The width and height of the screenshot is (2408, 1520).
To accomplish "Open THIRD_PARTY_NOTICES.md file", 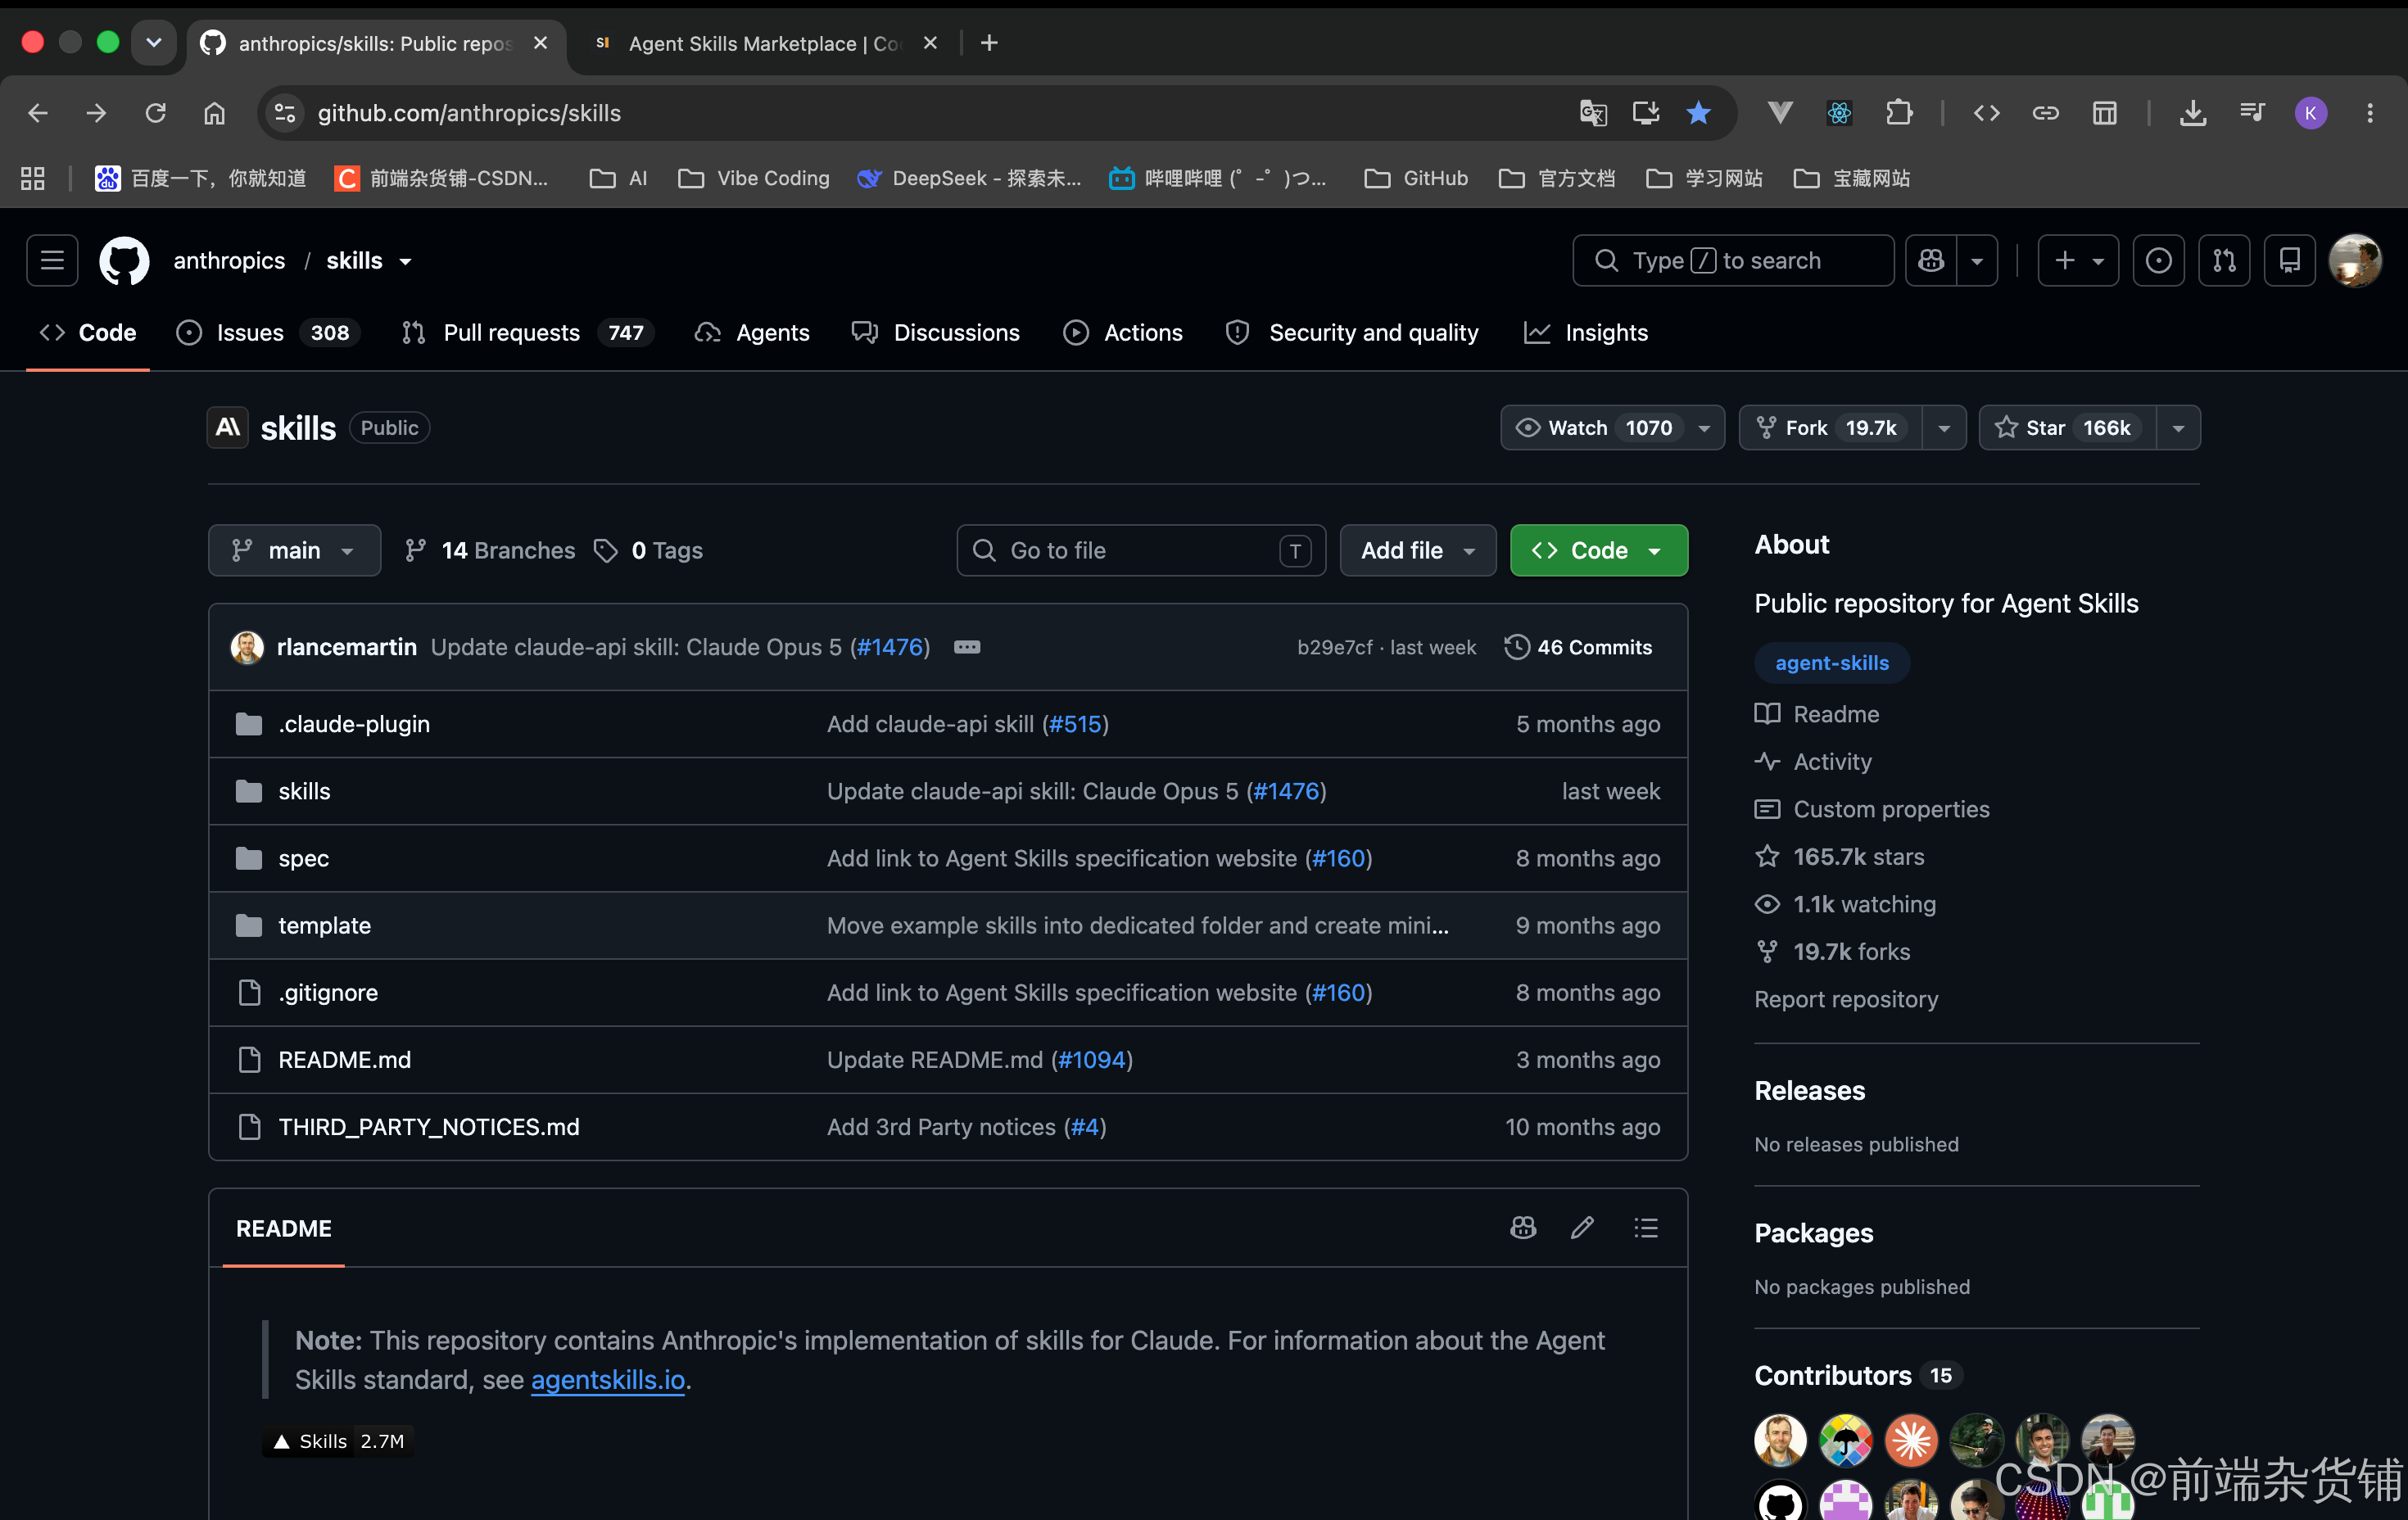I will pyautogui.click(x=429, y=1127).
